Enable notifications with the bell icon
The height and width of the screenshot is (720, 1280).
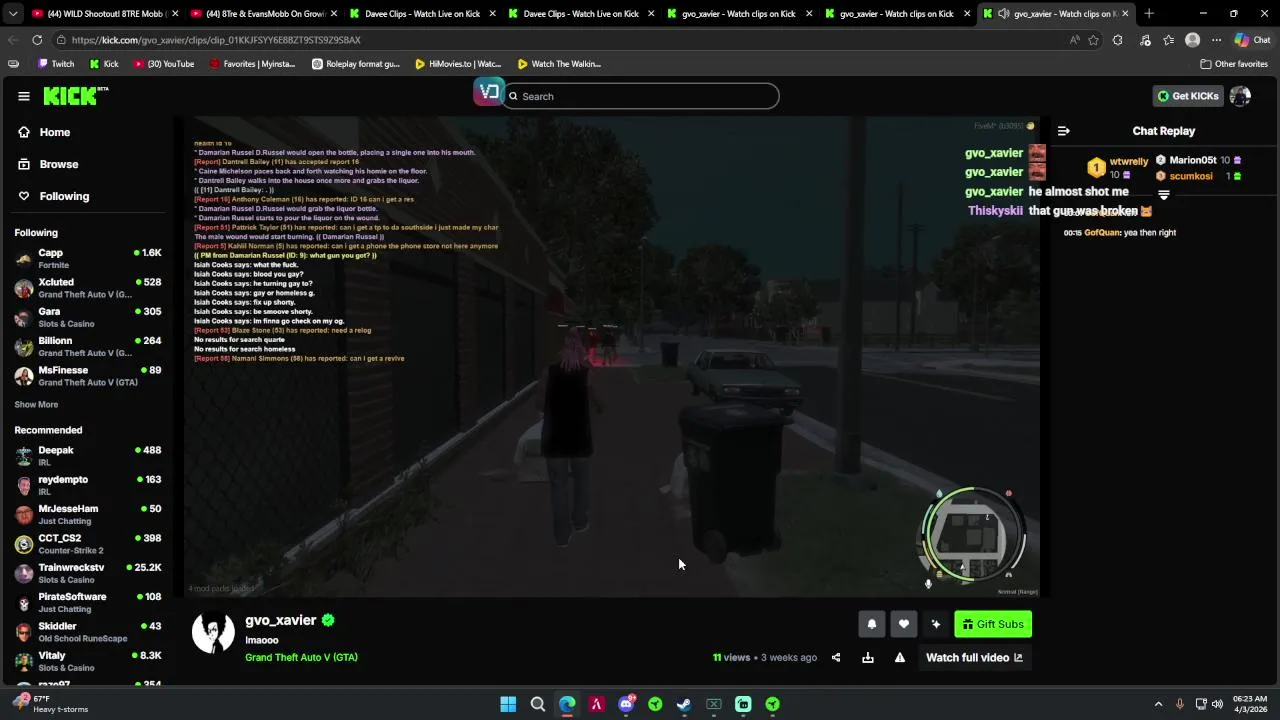click(x=871, y=624)
